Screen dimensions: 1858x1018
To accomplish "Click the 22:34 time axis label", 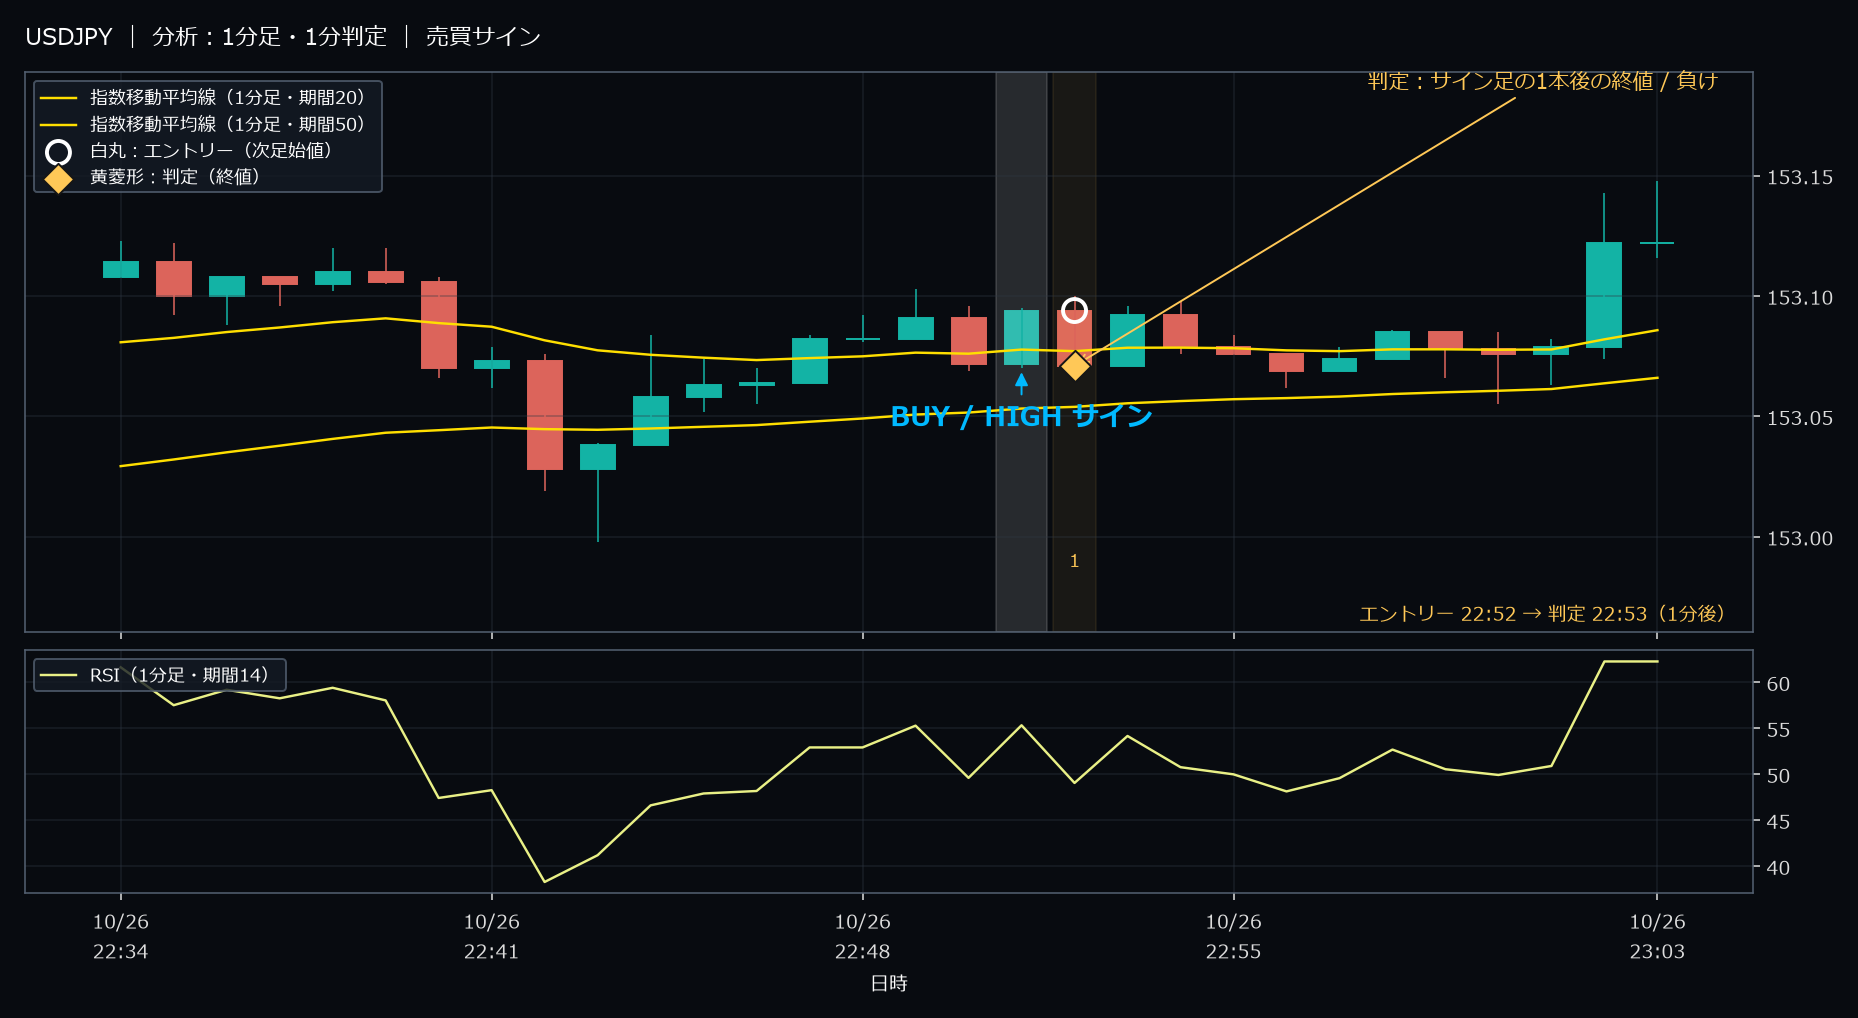I will pyautogui.click(x=121, y=937).
